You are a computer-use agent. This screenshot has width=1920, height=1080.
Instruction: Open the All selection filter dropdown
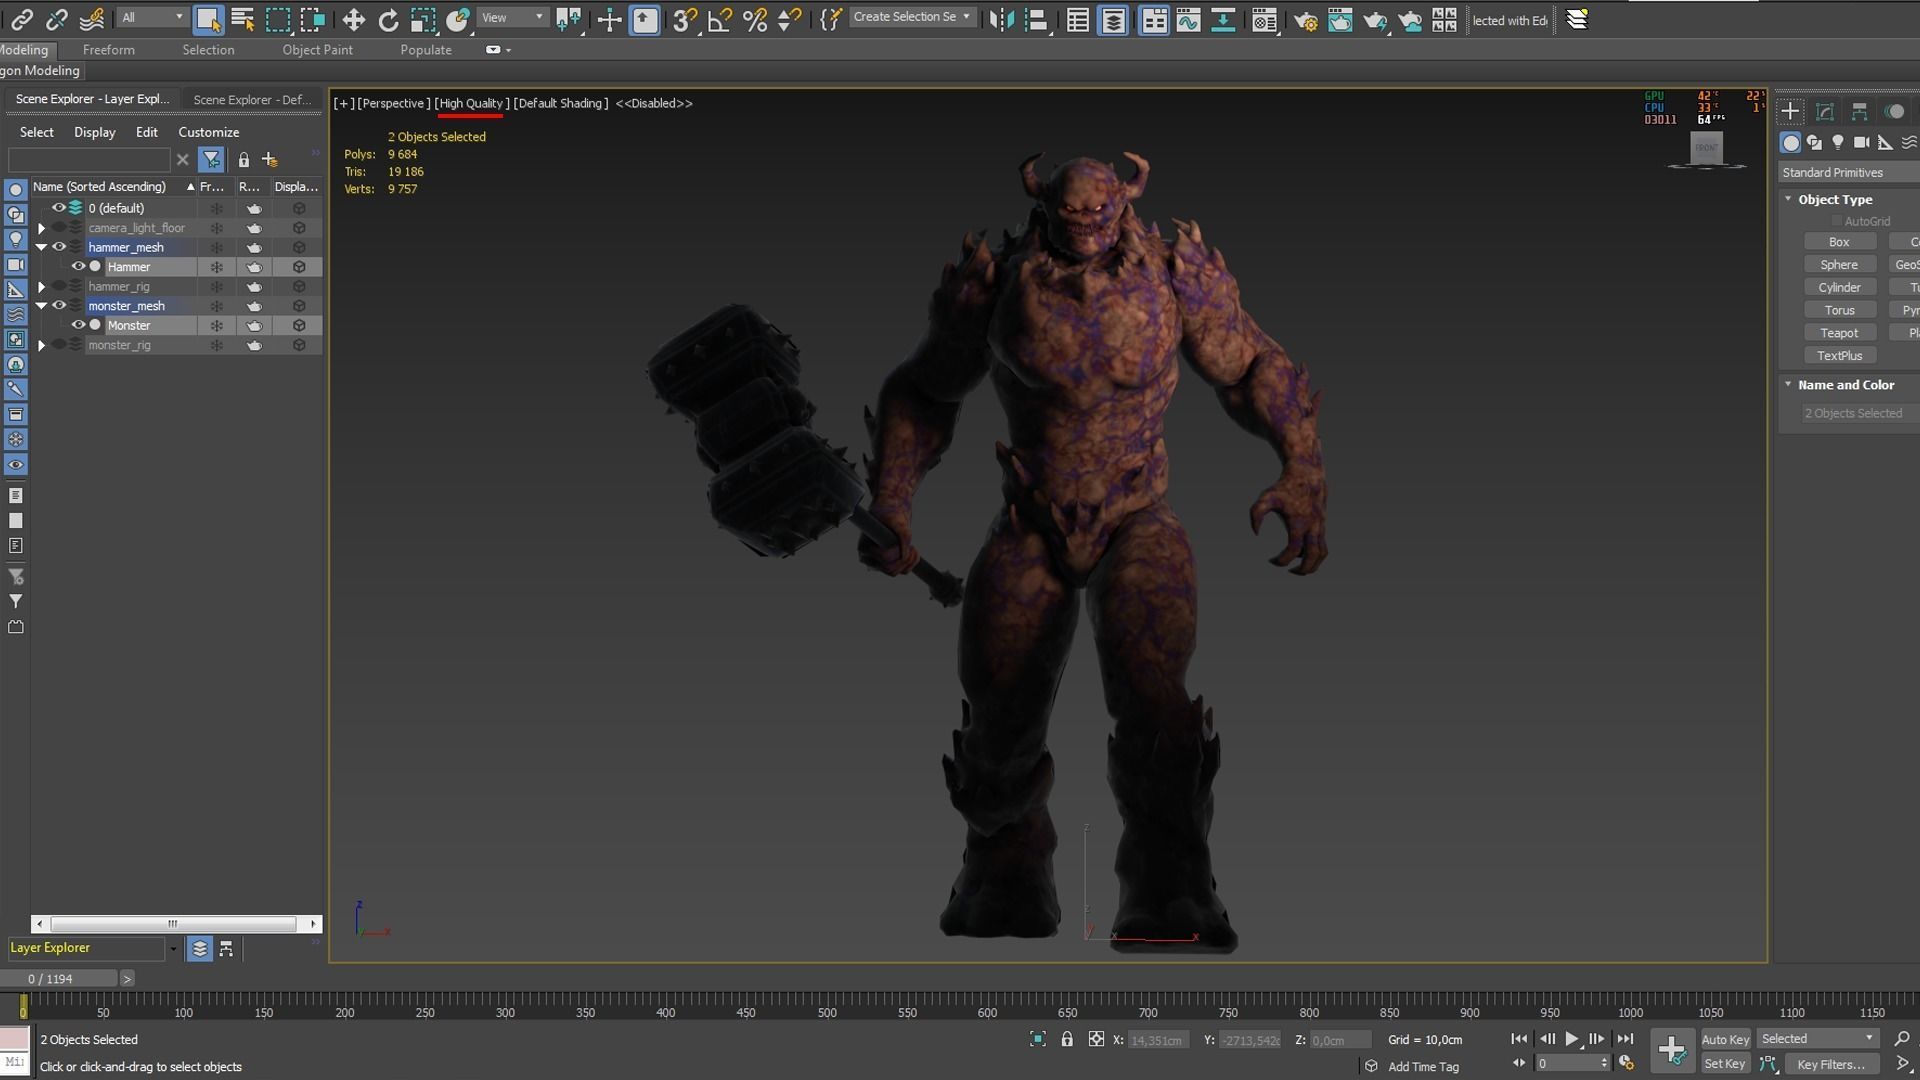pos(152,17)
